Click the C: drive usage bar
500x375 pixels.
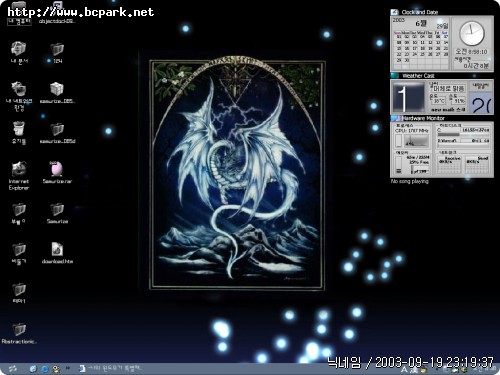point(463,135)
